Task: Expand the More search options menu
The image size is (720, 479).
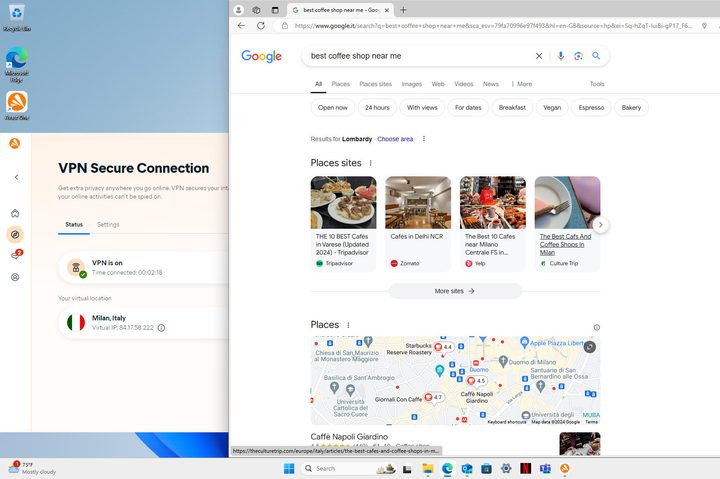Action: point(522,84)
